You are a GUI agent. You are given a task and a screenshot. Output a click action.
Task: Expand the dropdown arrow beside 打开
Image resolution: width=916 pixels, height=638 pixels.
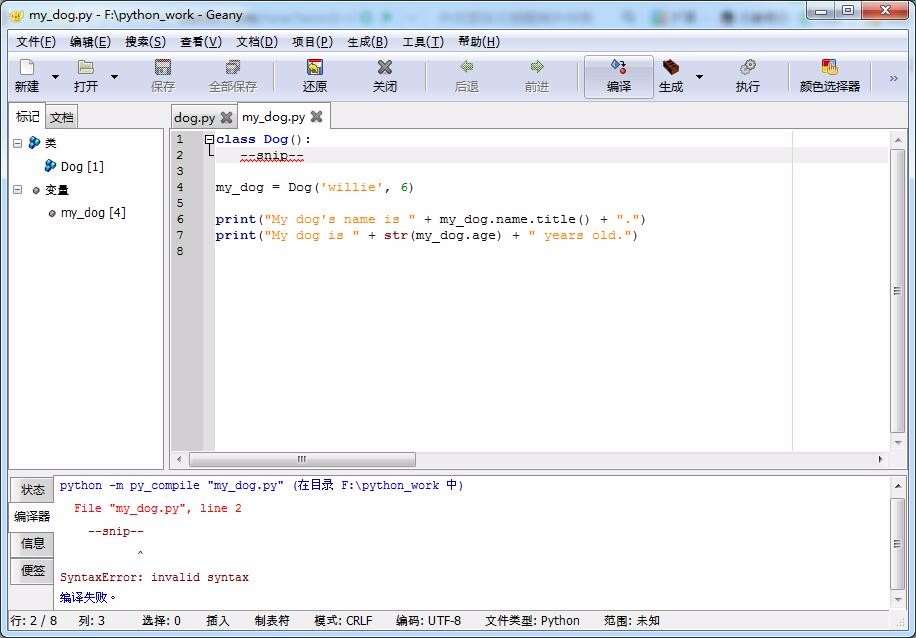point(114,77)
